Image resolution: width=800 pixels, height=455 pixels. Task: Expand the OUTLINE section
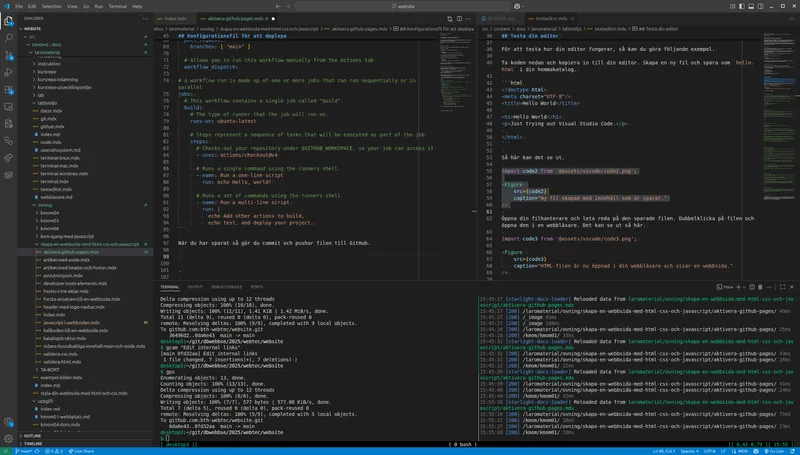pos(85,436)
